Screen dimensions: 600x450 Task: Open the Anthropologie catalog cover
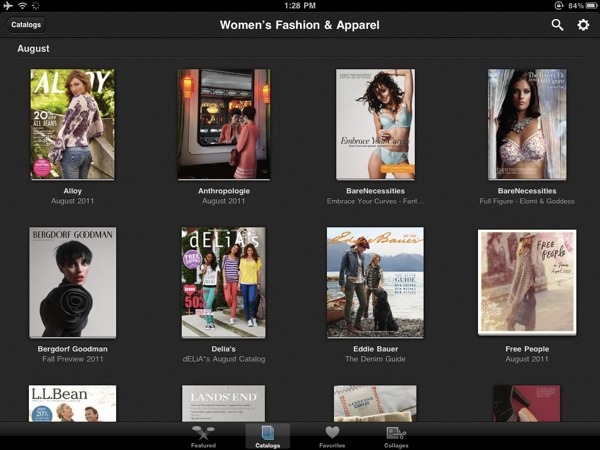pos(224,124)
